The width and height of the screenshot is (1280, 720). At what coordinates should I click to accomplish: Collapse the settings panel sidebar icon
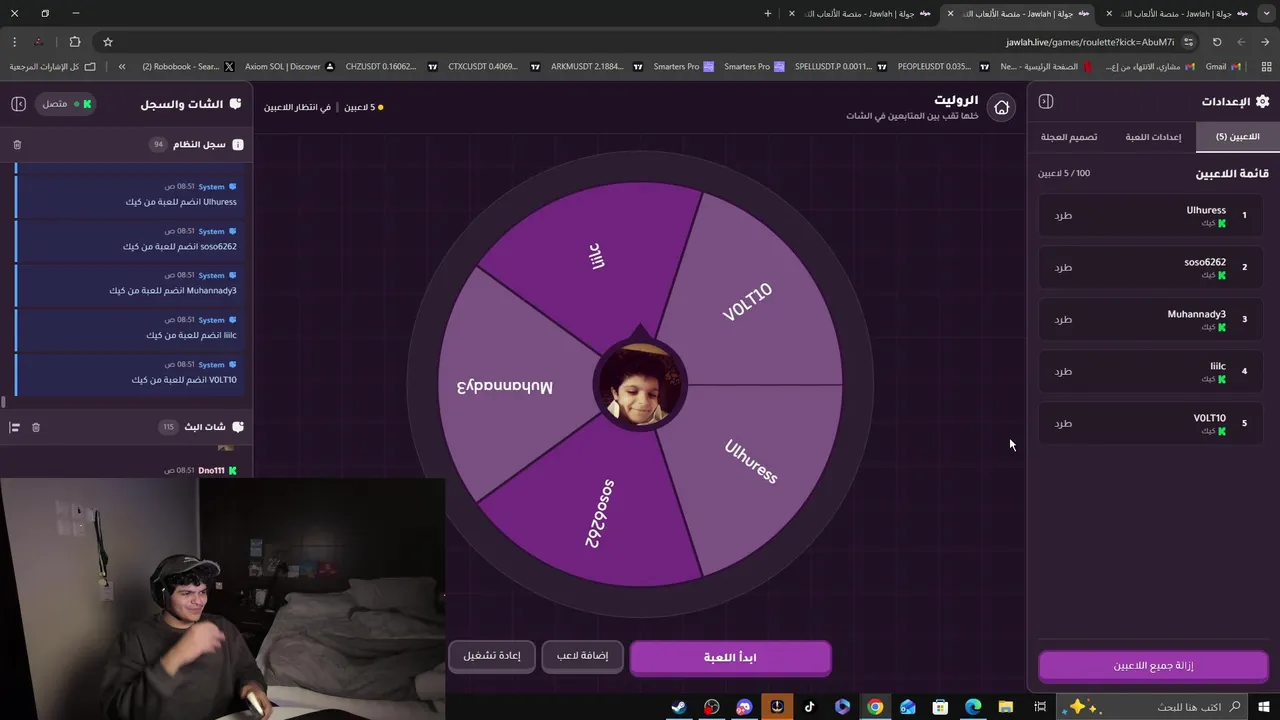1046,101
